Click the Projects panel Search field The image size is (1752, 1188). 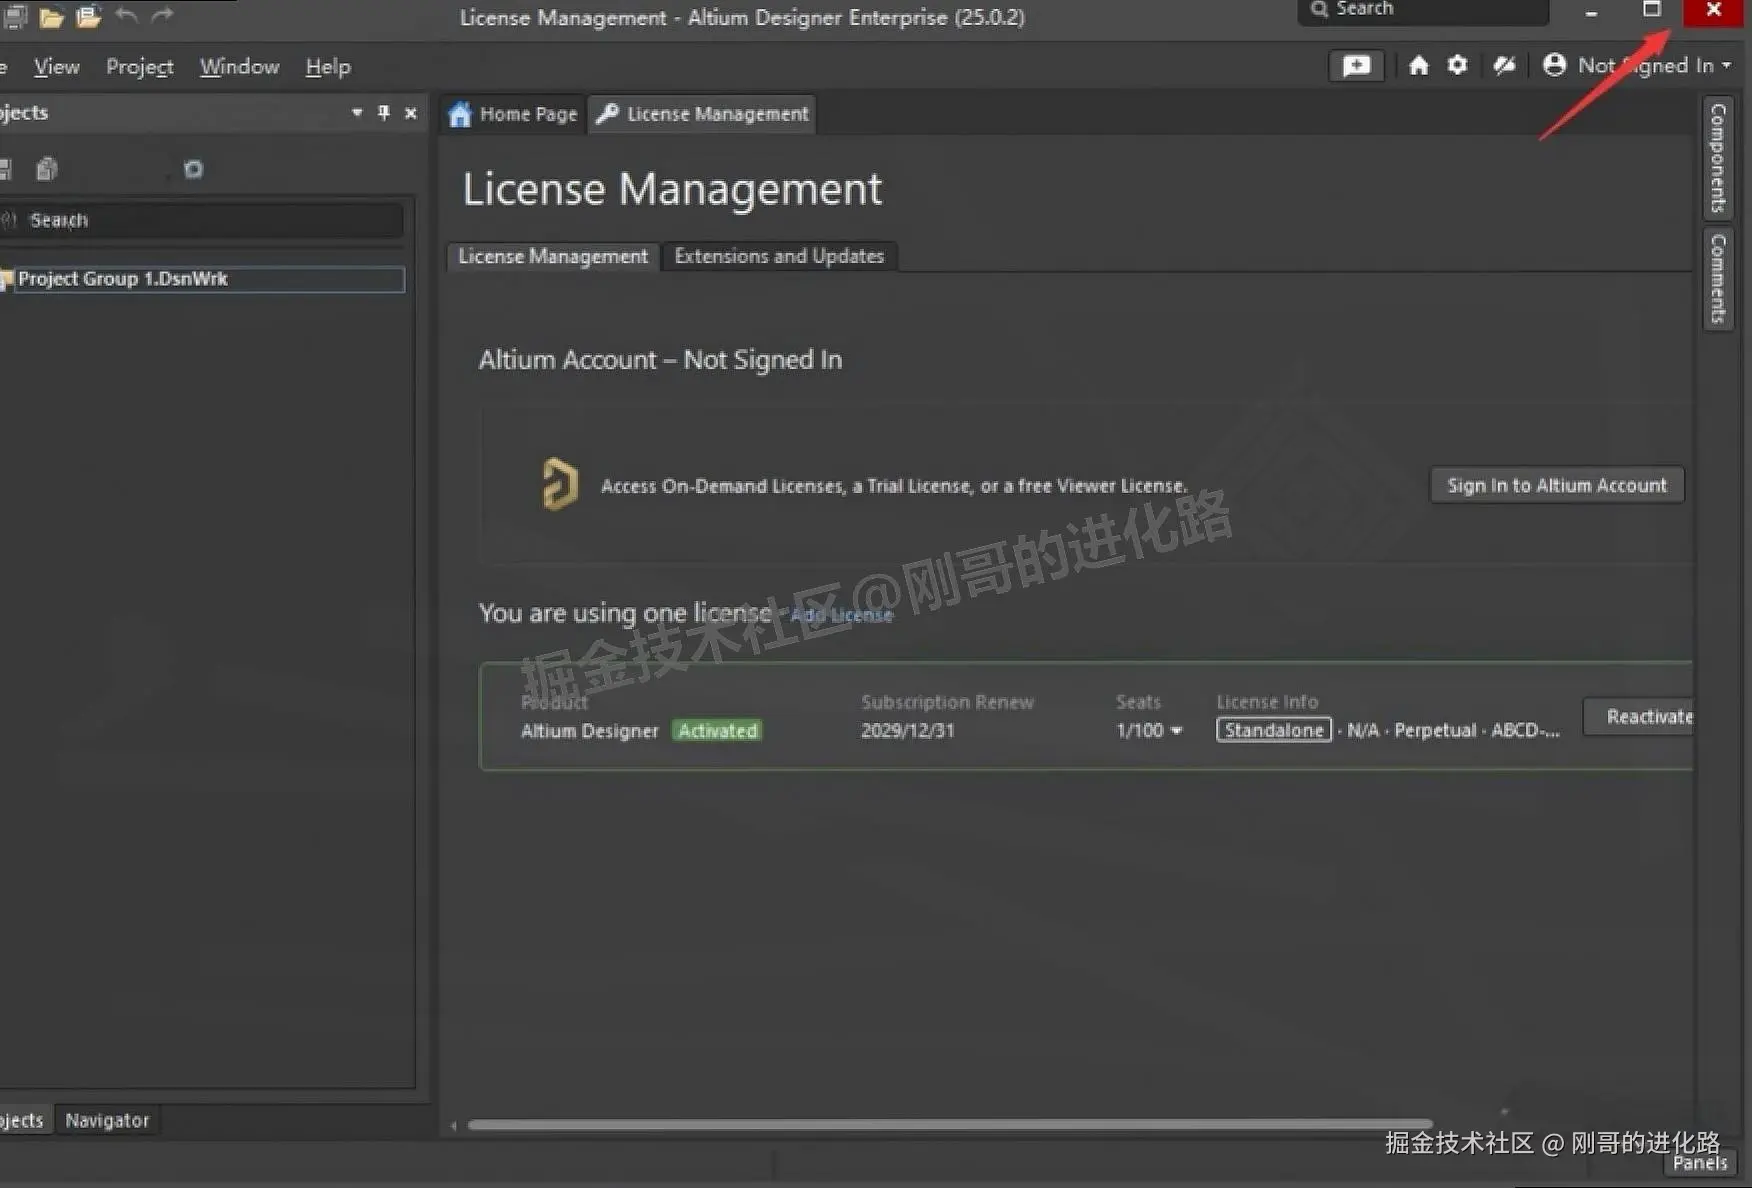[x=203, y=220]
